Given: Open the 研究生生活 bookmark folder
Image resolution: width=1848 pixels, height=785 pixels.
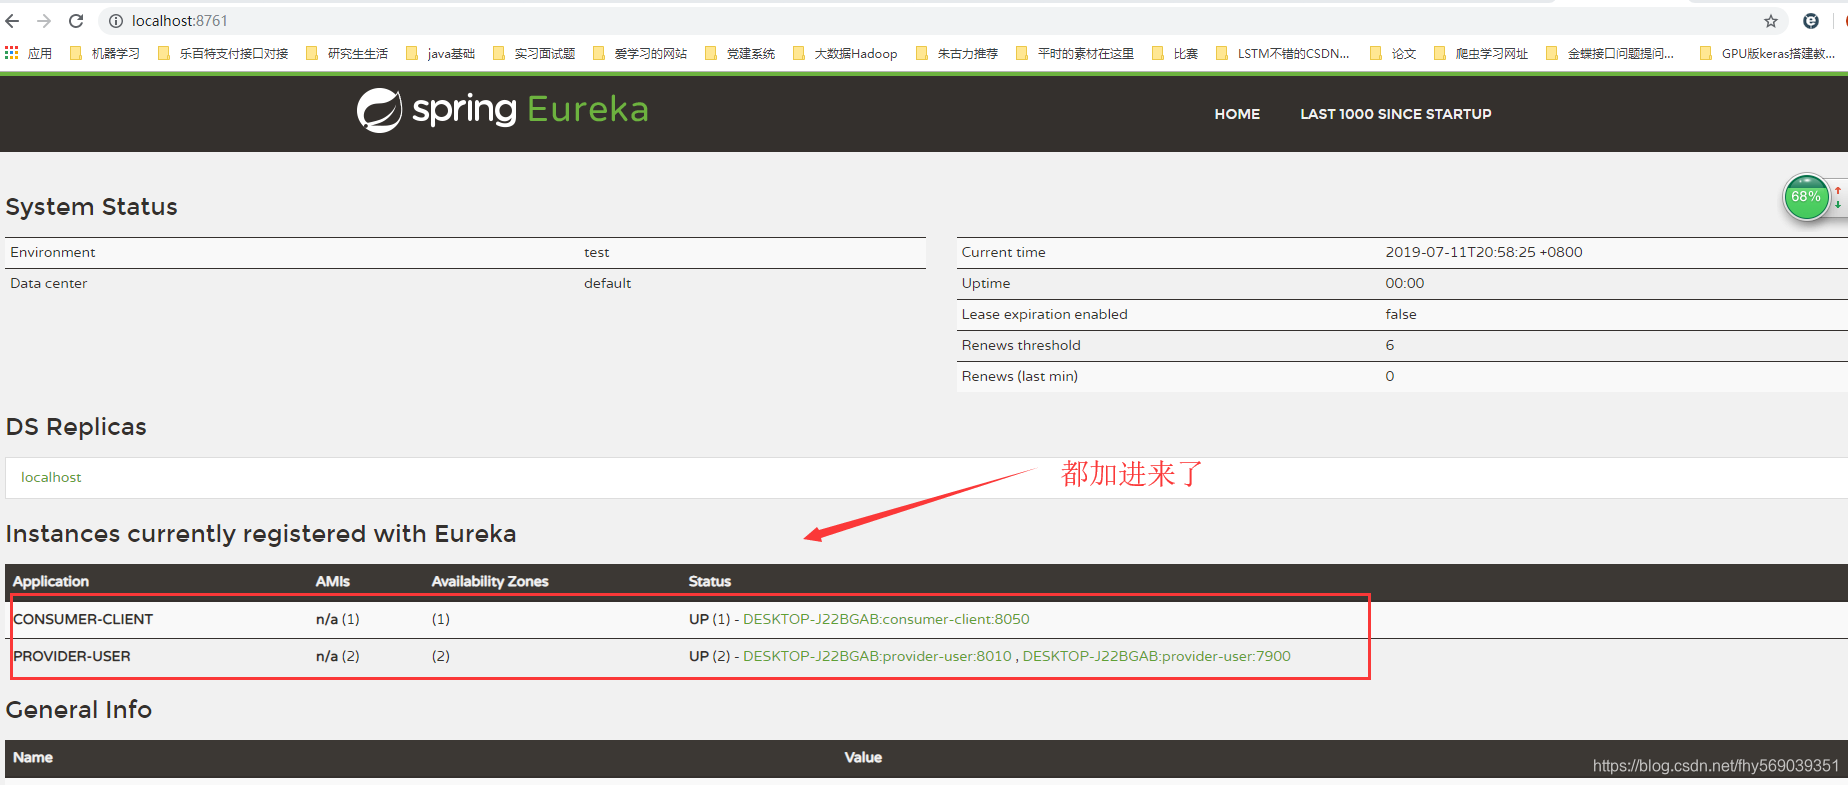Looking at the screenshot, I should 347,53.
